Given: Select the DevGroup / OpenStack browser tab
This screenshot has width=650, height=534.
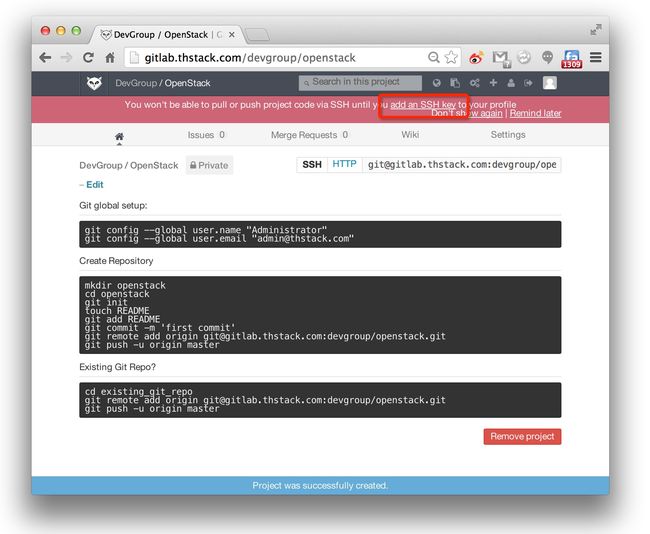Looking at the screenshot, I should 166,34.
